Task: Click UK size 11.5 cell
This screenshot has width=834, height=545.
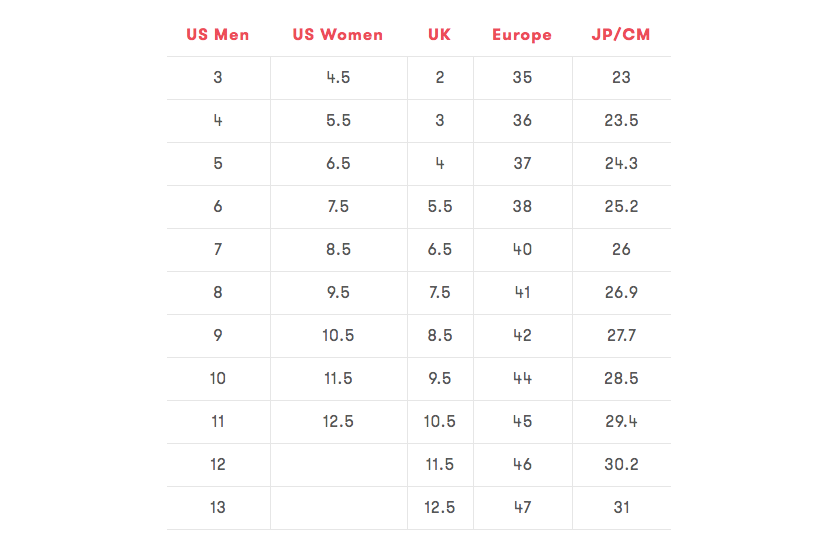Action: (x=440, y=465)
